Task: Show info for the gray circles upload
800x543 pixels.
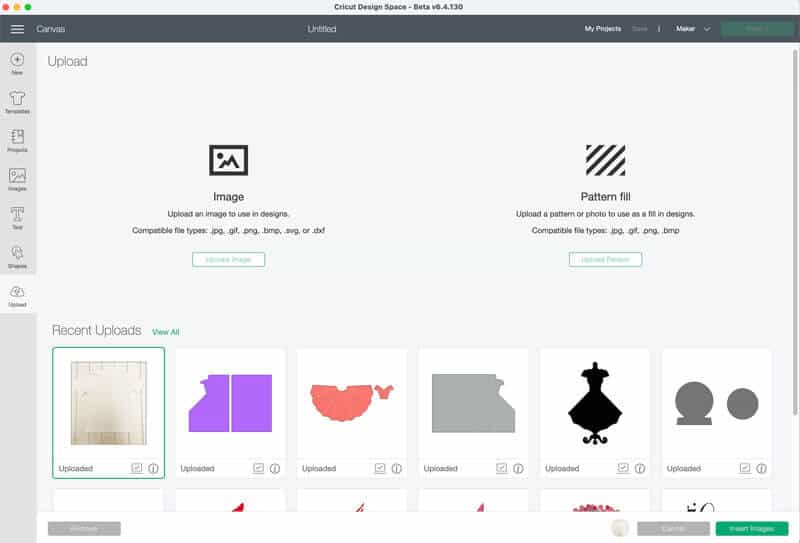Action: click(x=761, y=468)
